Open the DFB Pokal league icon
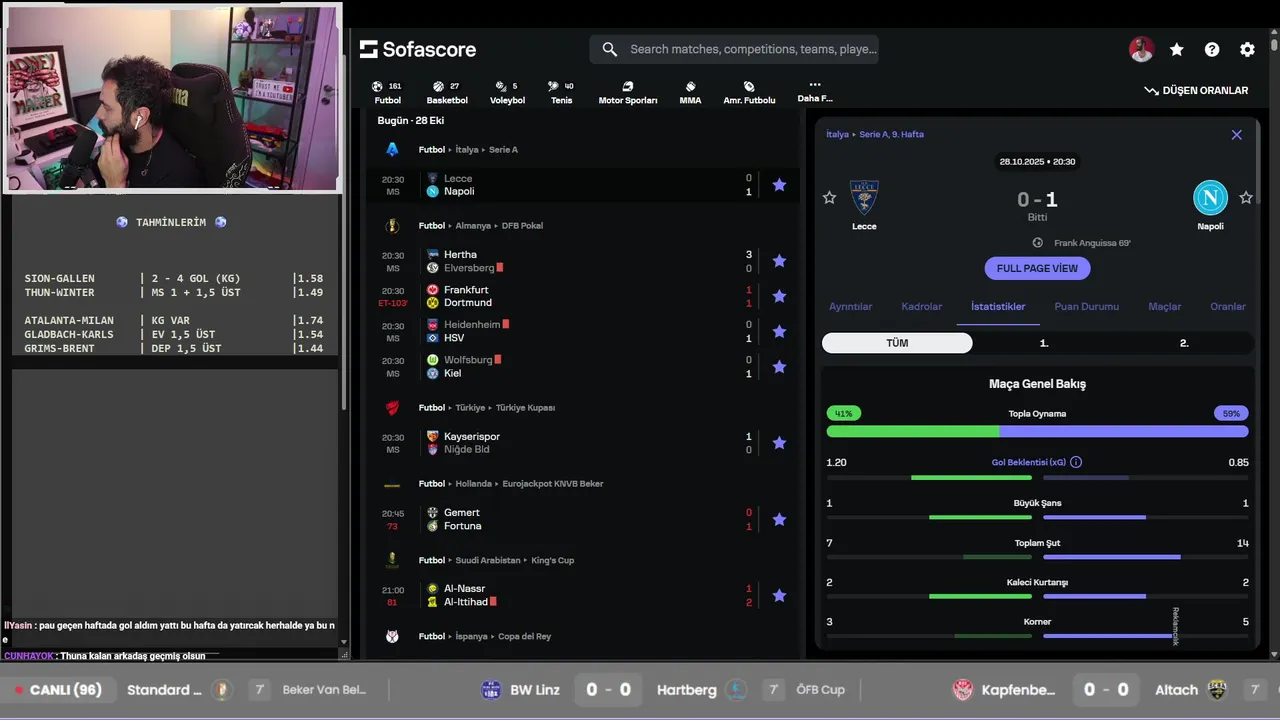The height and width of the screenshot is (720, 1280). [392, 226]
